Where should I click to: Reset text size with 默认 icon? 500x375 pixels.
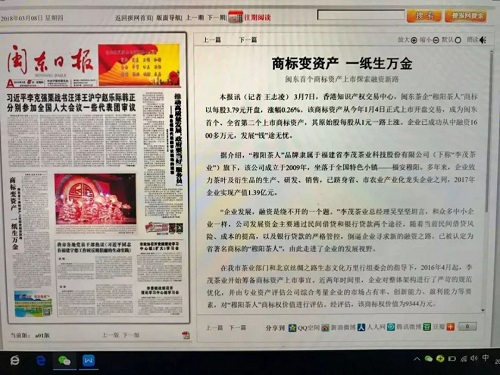pos(458,40)
